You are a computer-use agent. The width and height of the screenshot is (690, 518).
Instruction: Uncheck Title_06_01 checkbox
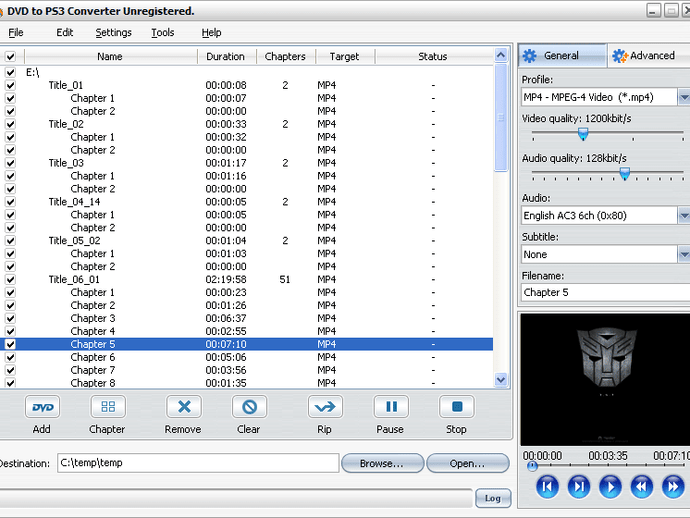point(10,279)
